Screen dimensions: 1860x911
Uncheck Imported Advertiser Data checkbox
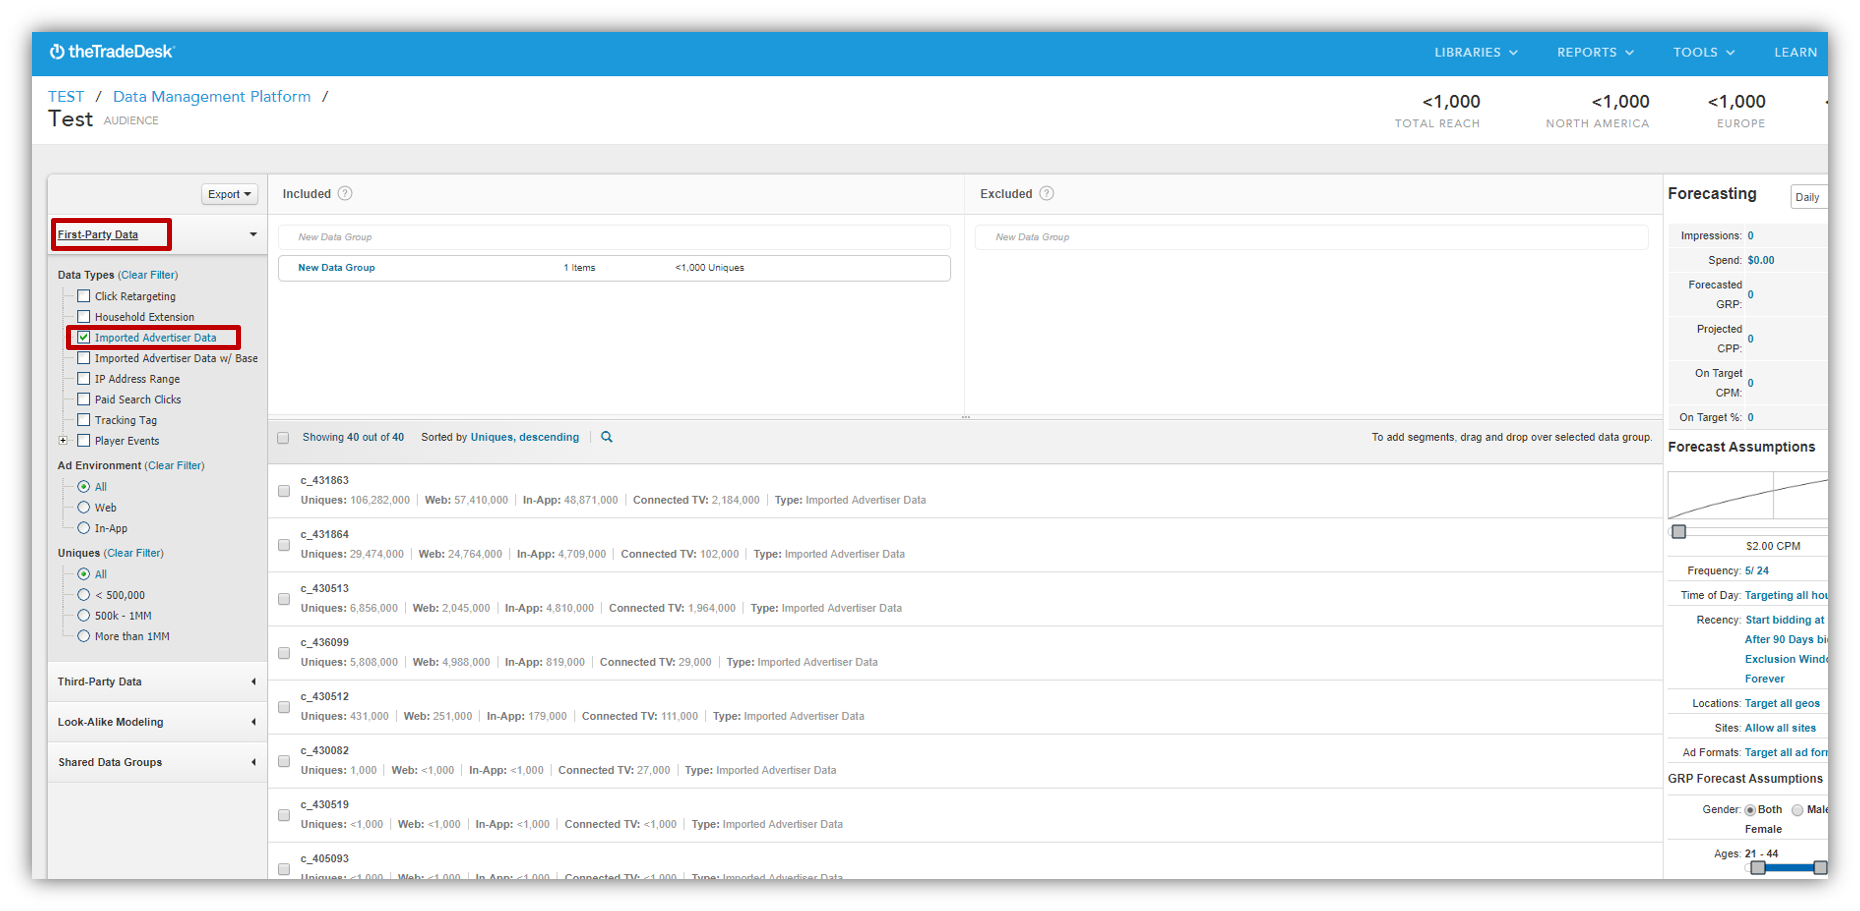coord(84,338)
